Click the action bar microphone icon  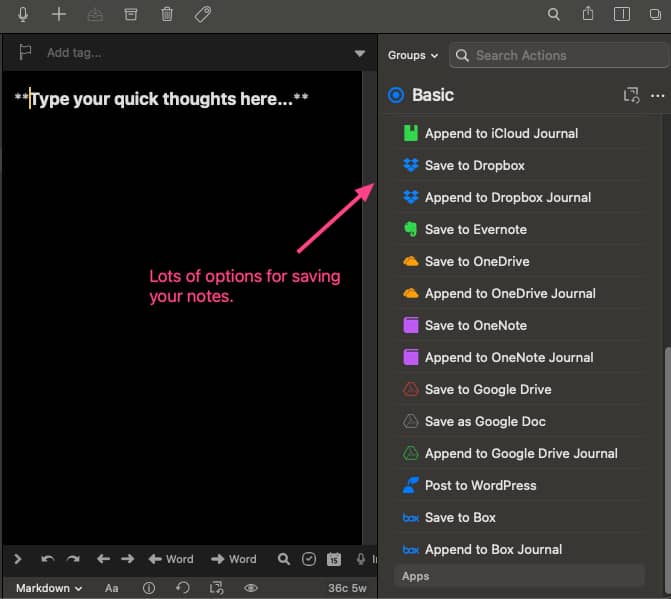(x=361, y=559)
